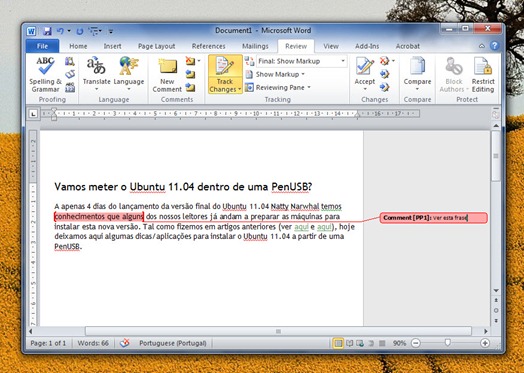Open the Research pane icon
Screen dimensions: 524x373
70,61
